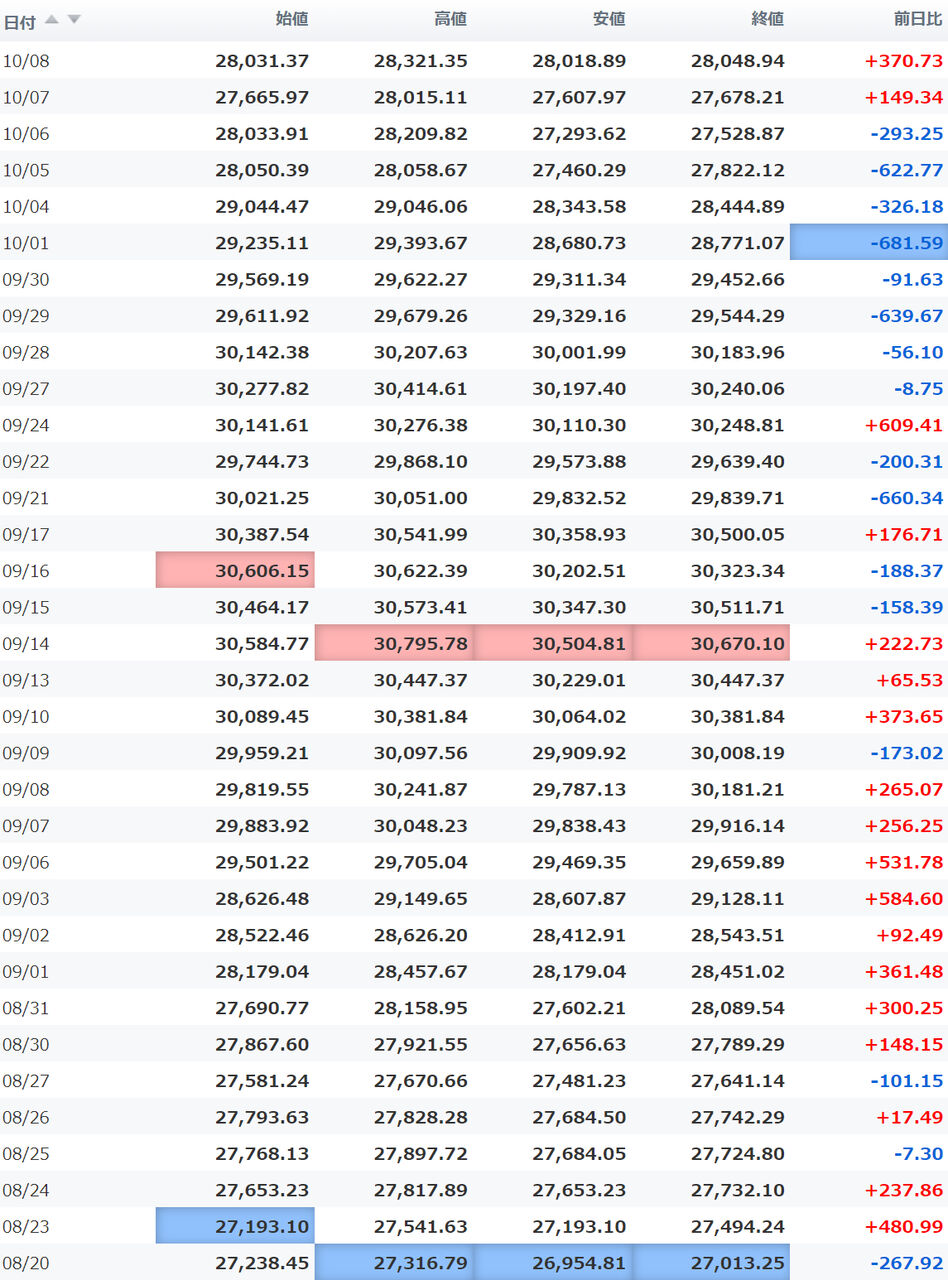Select the change value -639.67
This screenshot has width=948, height=1280.
[x=906, y=316]
